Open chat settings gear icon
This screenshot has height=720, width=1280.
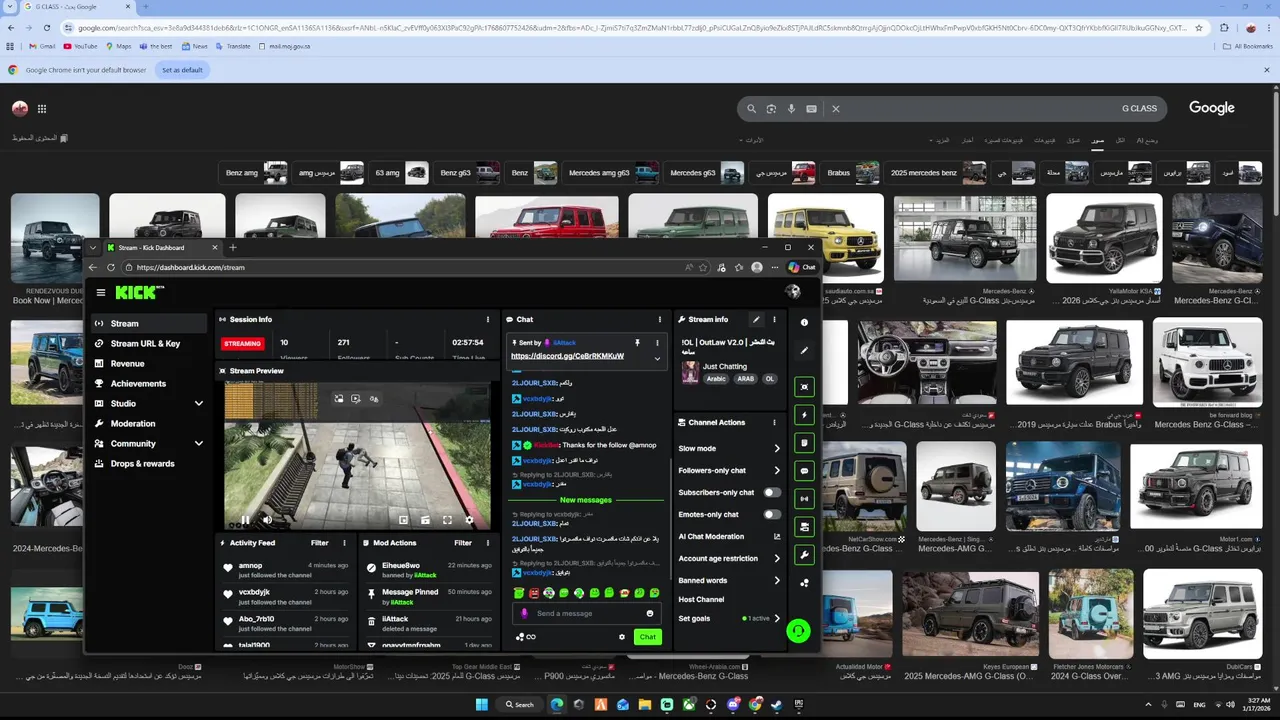pos(622,637)
